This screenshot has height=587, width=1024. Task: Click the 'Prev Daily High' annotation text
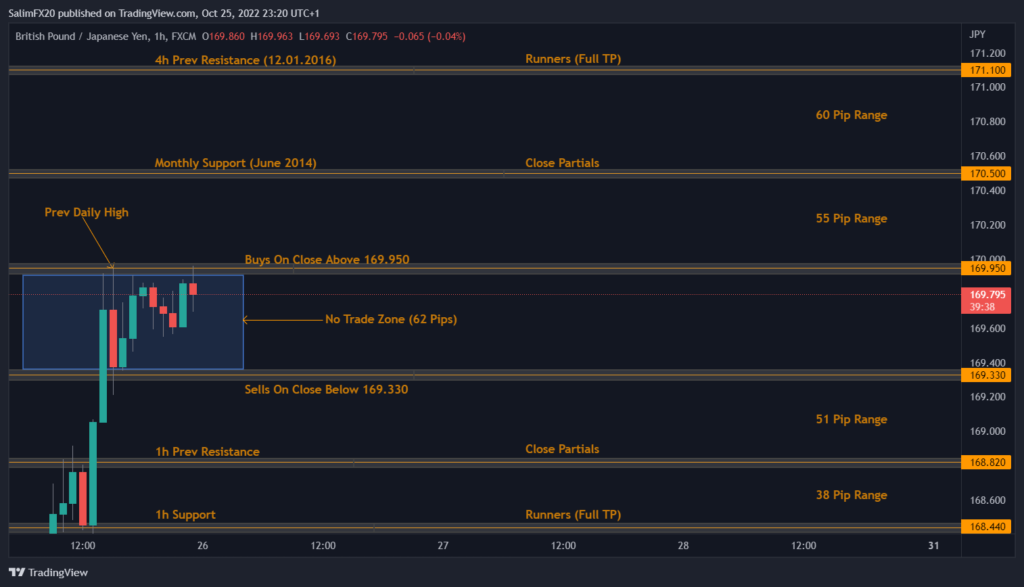(x=86, y=212)
